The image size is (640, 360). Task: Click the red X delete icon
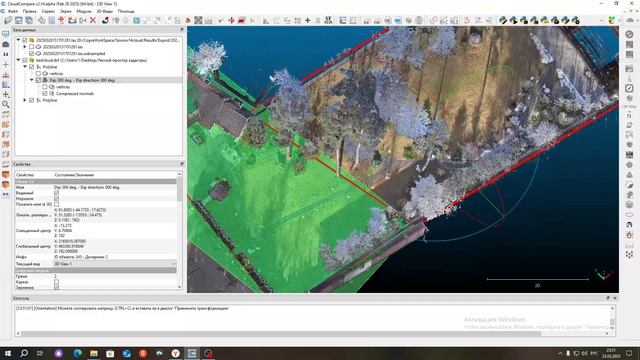pos(93,20)
